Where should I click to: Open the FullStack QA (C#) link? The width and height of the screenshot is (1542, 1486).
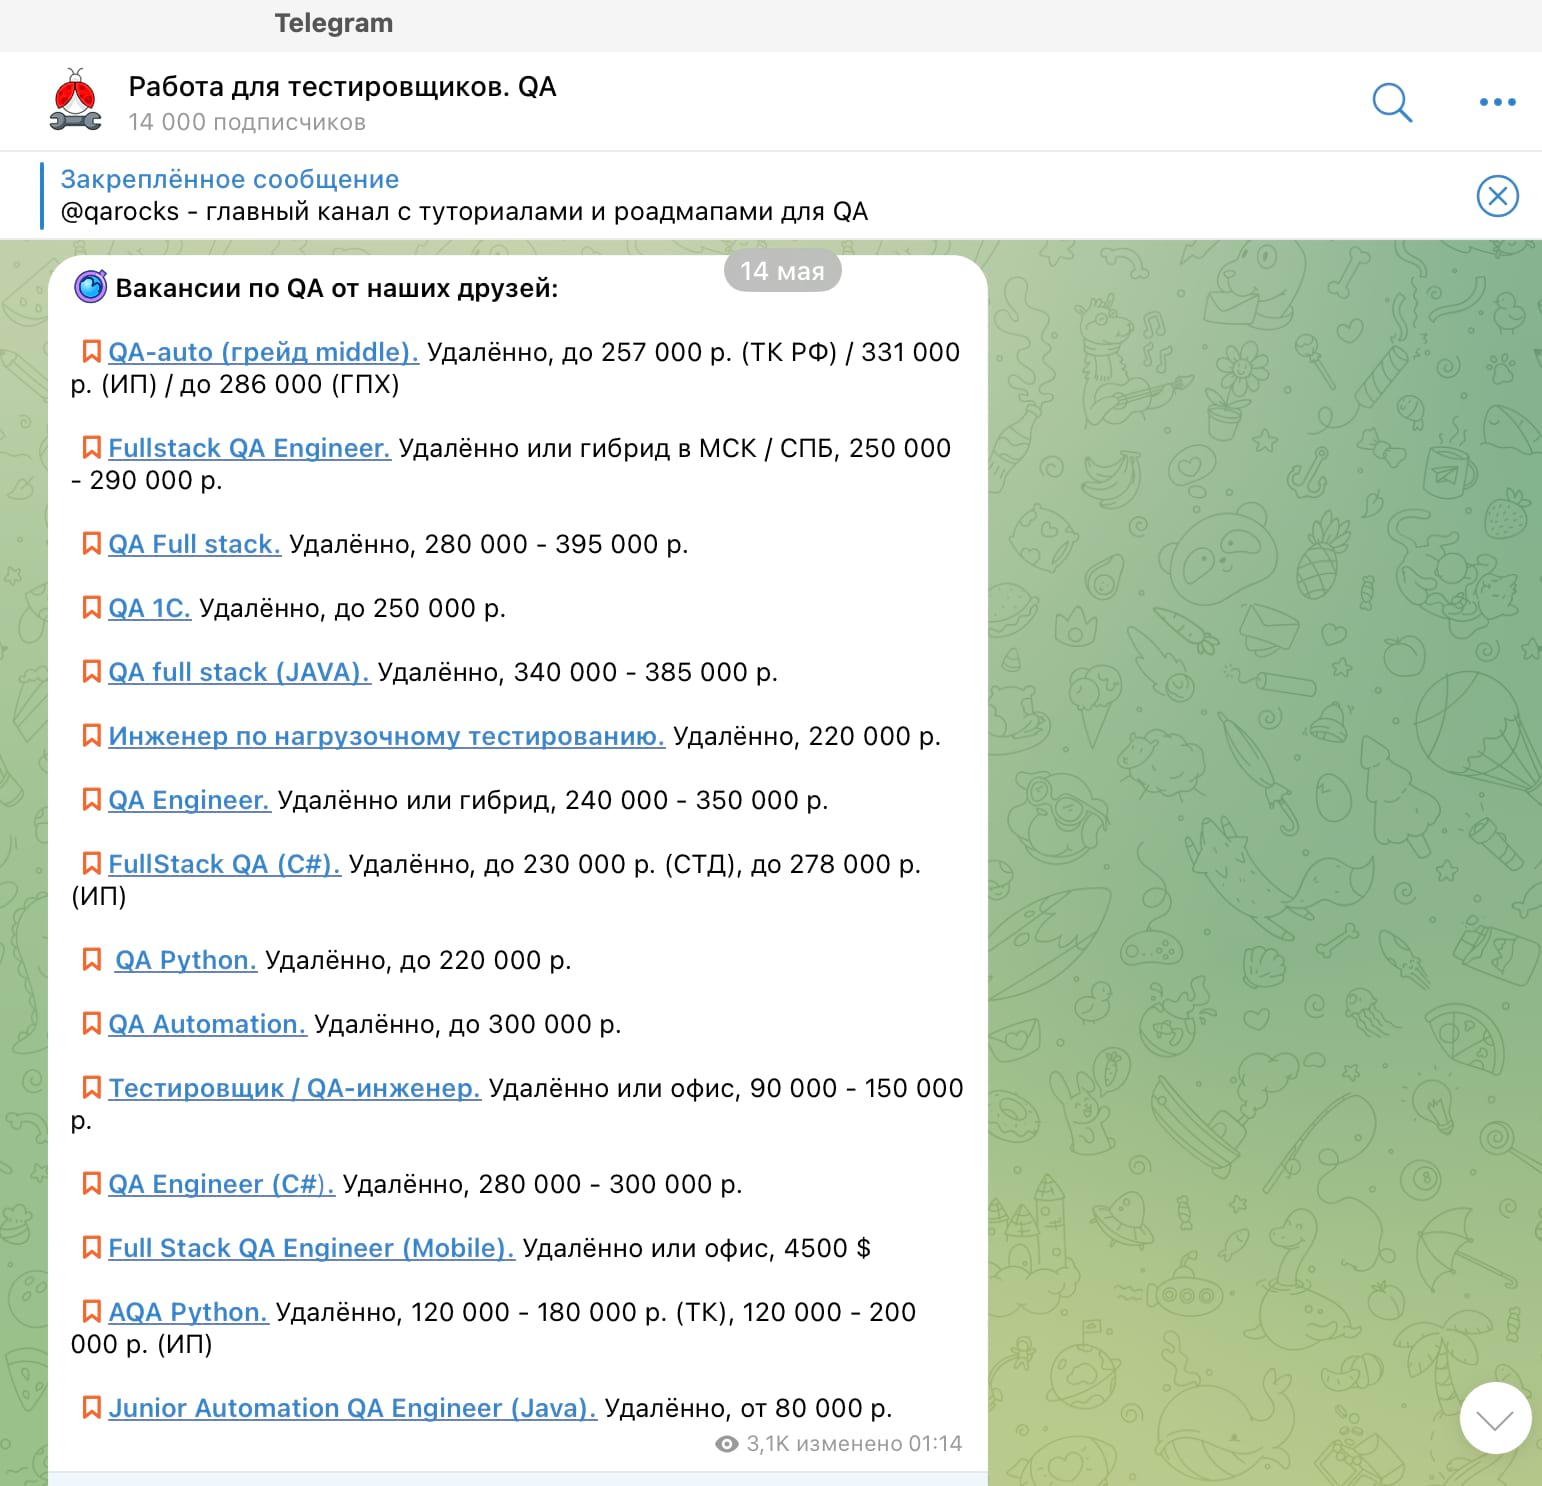coord(224,864)
